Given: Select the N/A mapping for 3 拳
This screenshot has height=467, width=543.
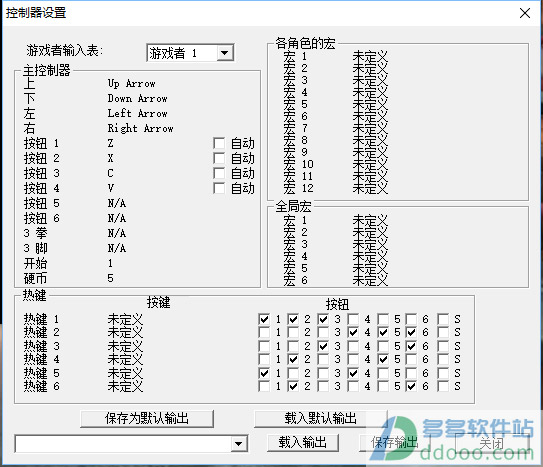Looking at the screenshot, I should tap(117, 233).
